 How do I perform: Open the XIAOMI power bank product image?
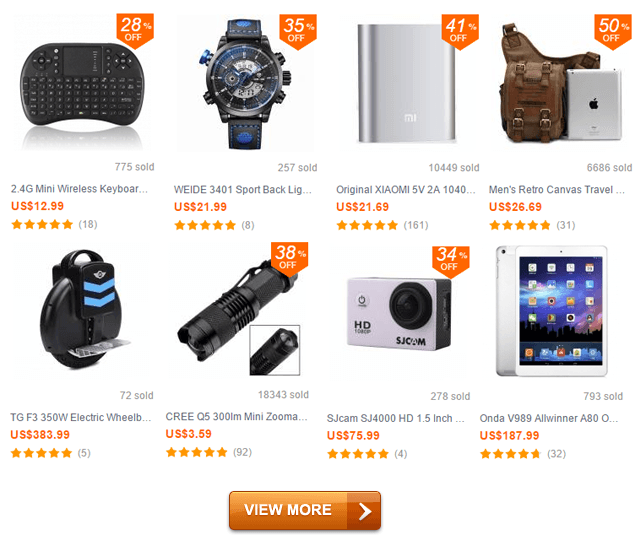tap(407, 83)
